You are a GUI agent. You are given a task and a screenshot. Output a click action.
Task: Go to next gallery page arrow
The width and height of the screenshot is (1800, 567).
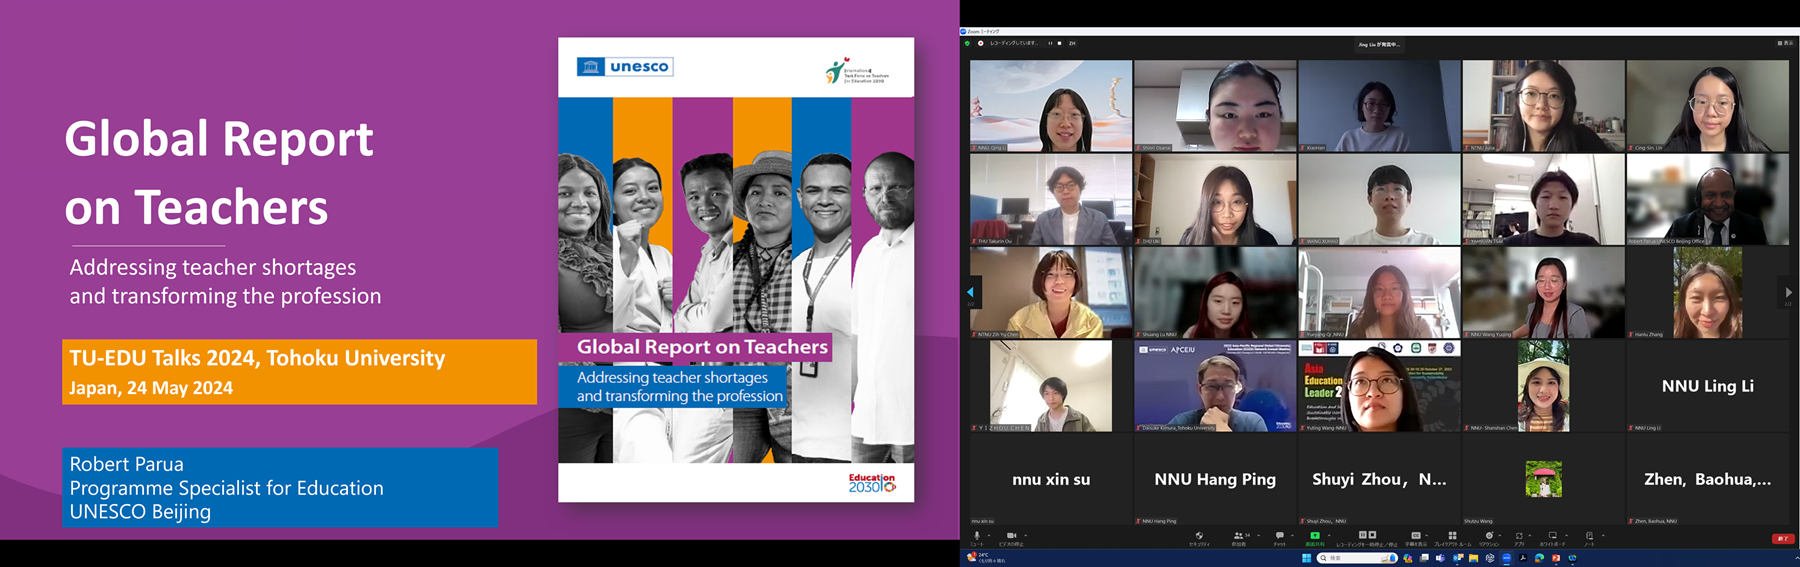[x=1788, y=292]
